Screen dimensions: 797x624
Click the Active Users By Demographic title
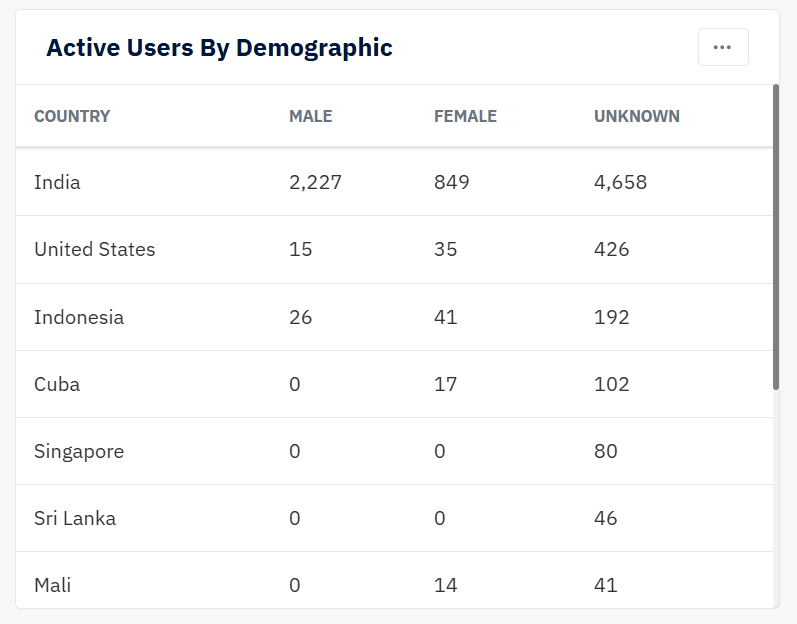coord(219,47)
